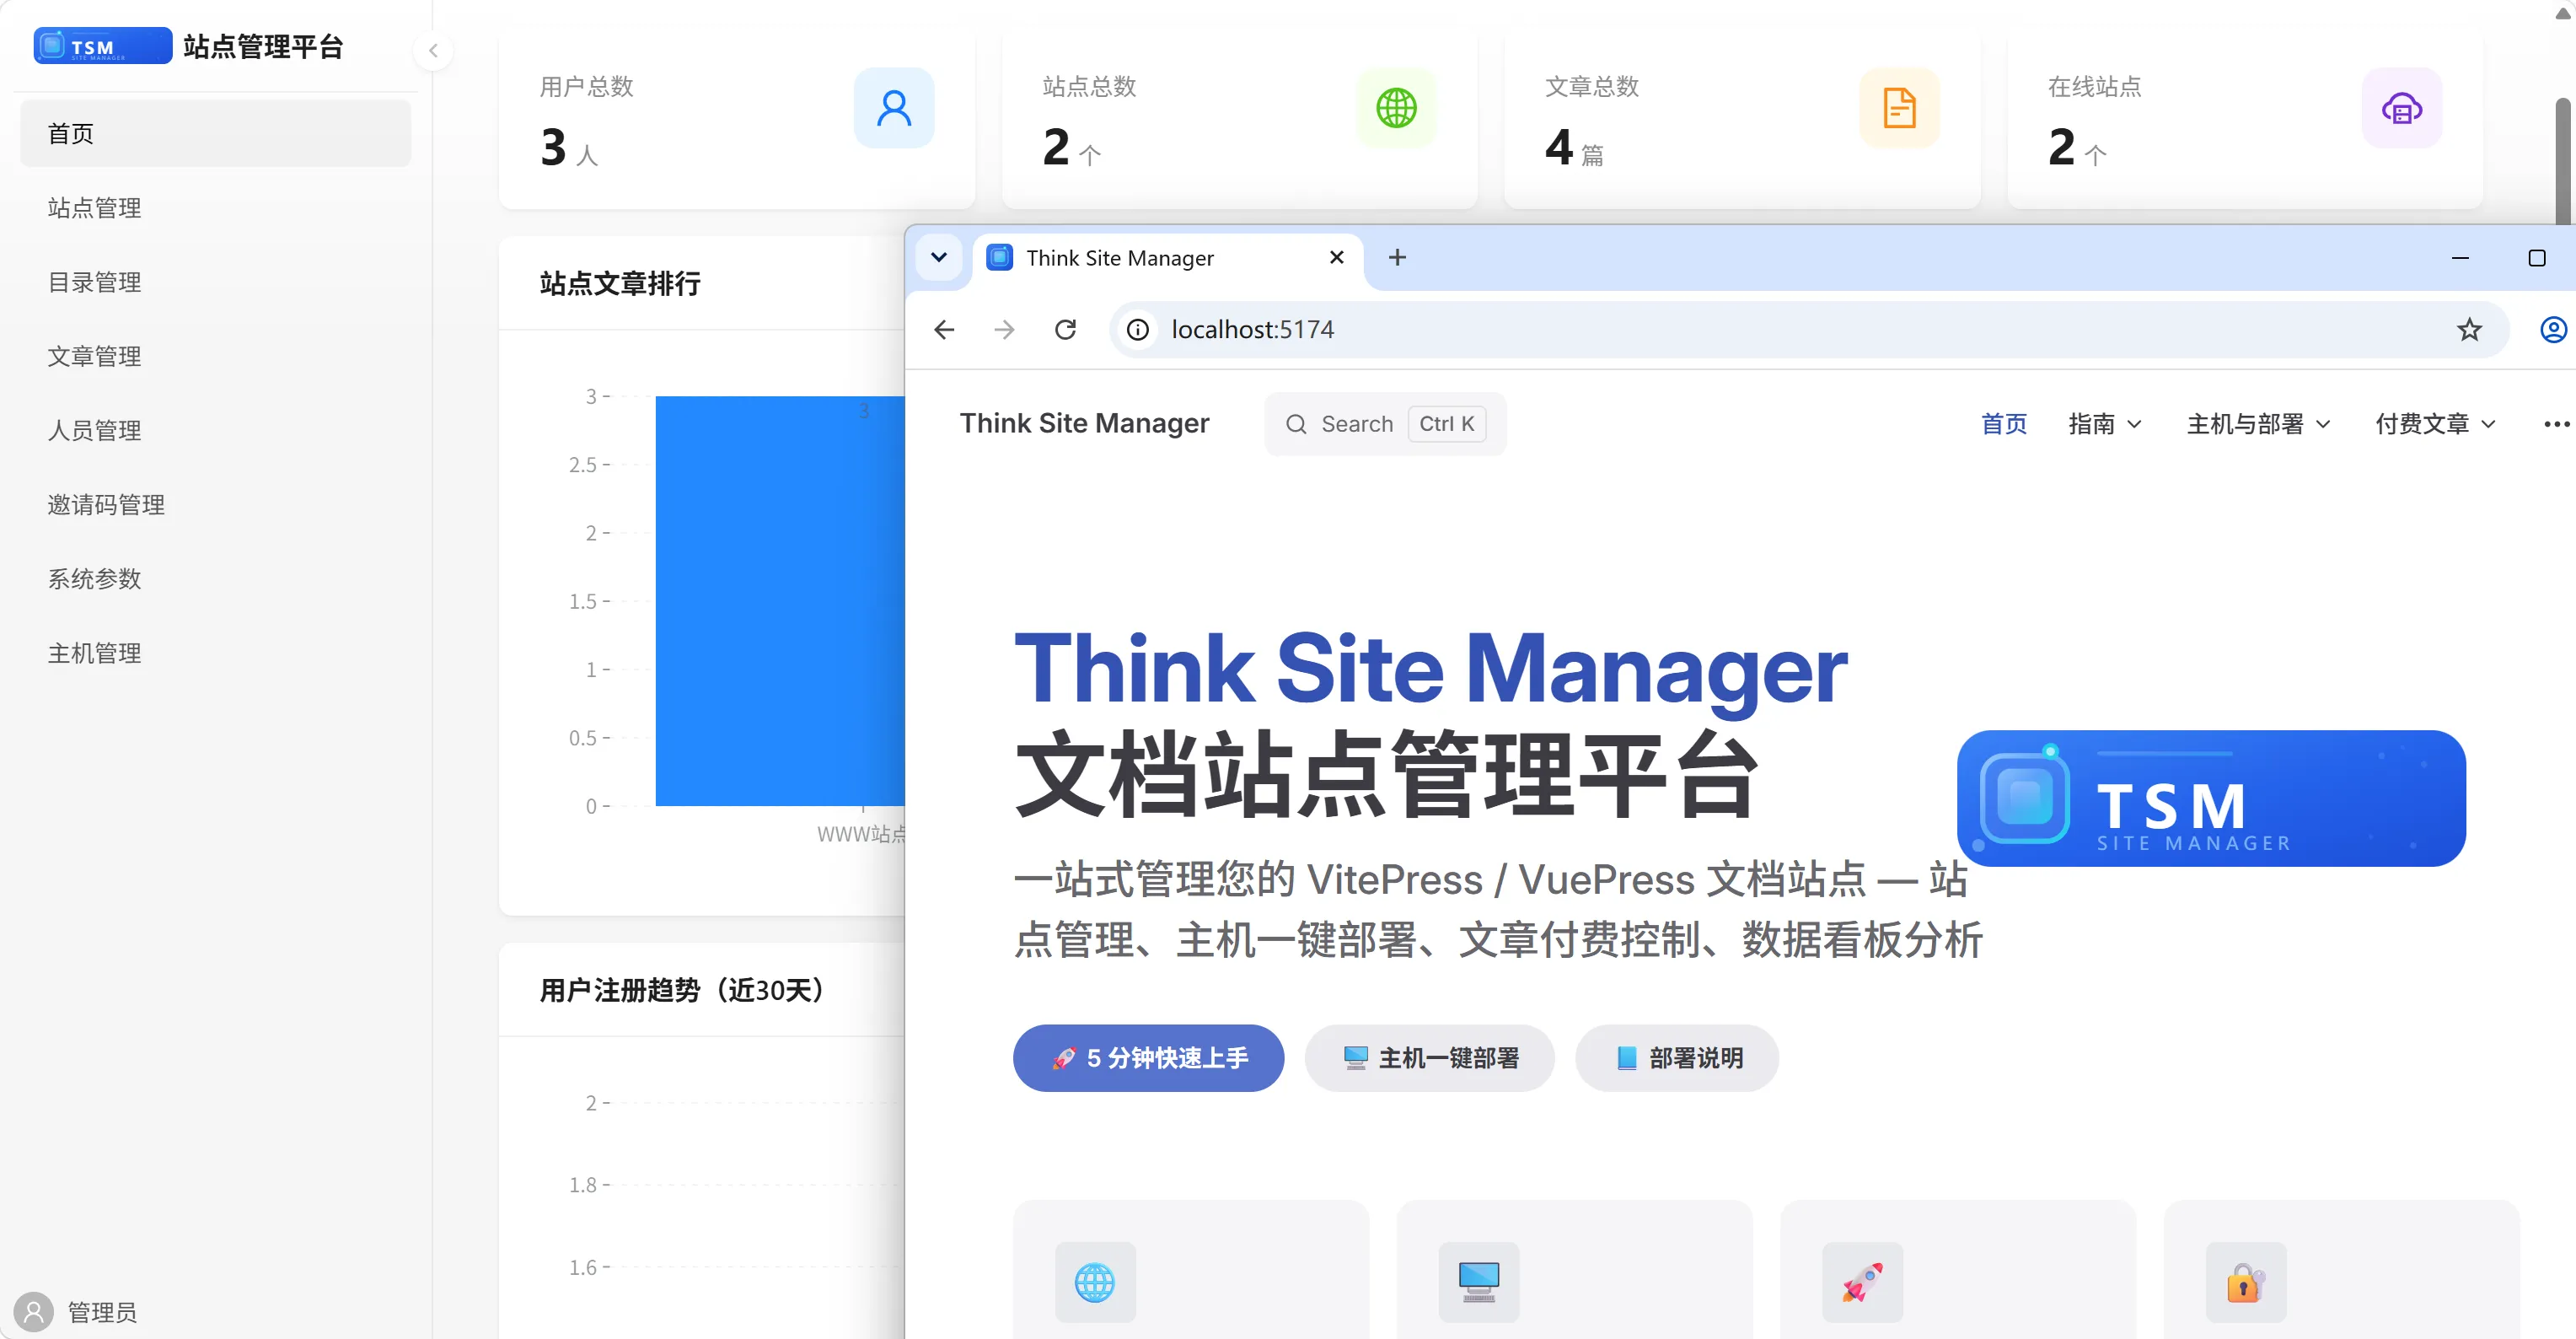Select 文章管理 in the sidebar
The image size is (2576, 1339).
pos(215,356)
